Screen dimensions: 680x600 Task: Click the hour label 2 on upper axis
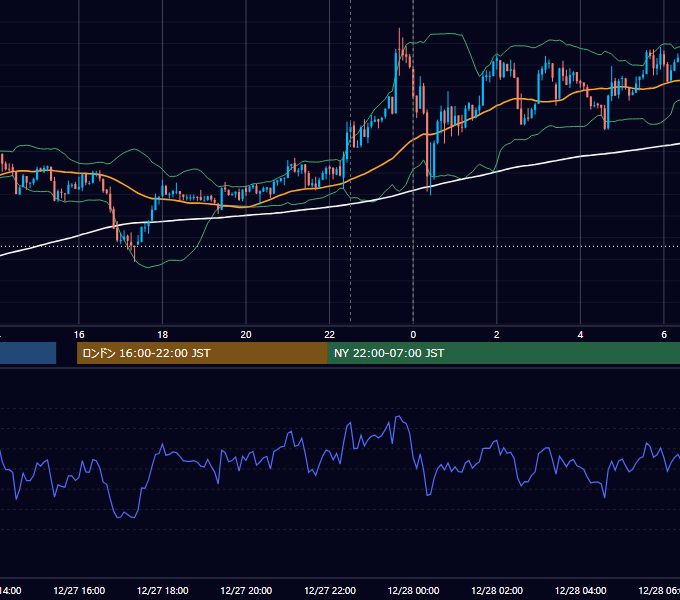497,335
